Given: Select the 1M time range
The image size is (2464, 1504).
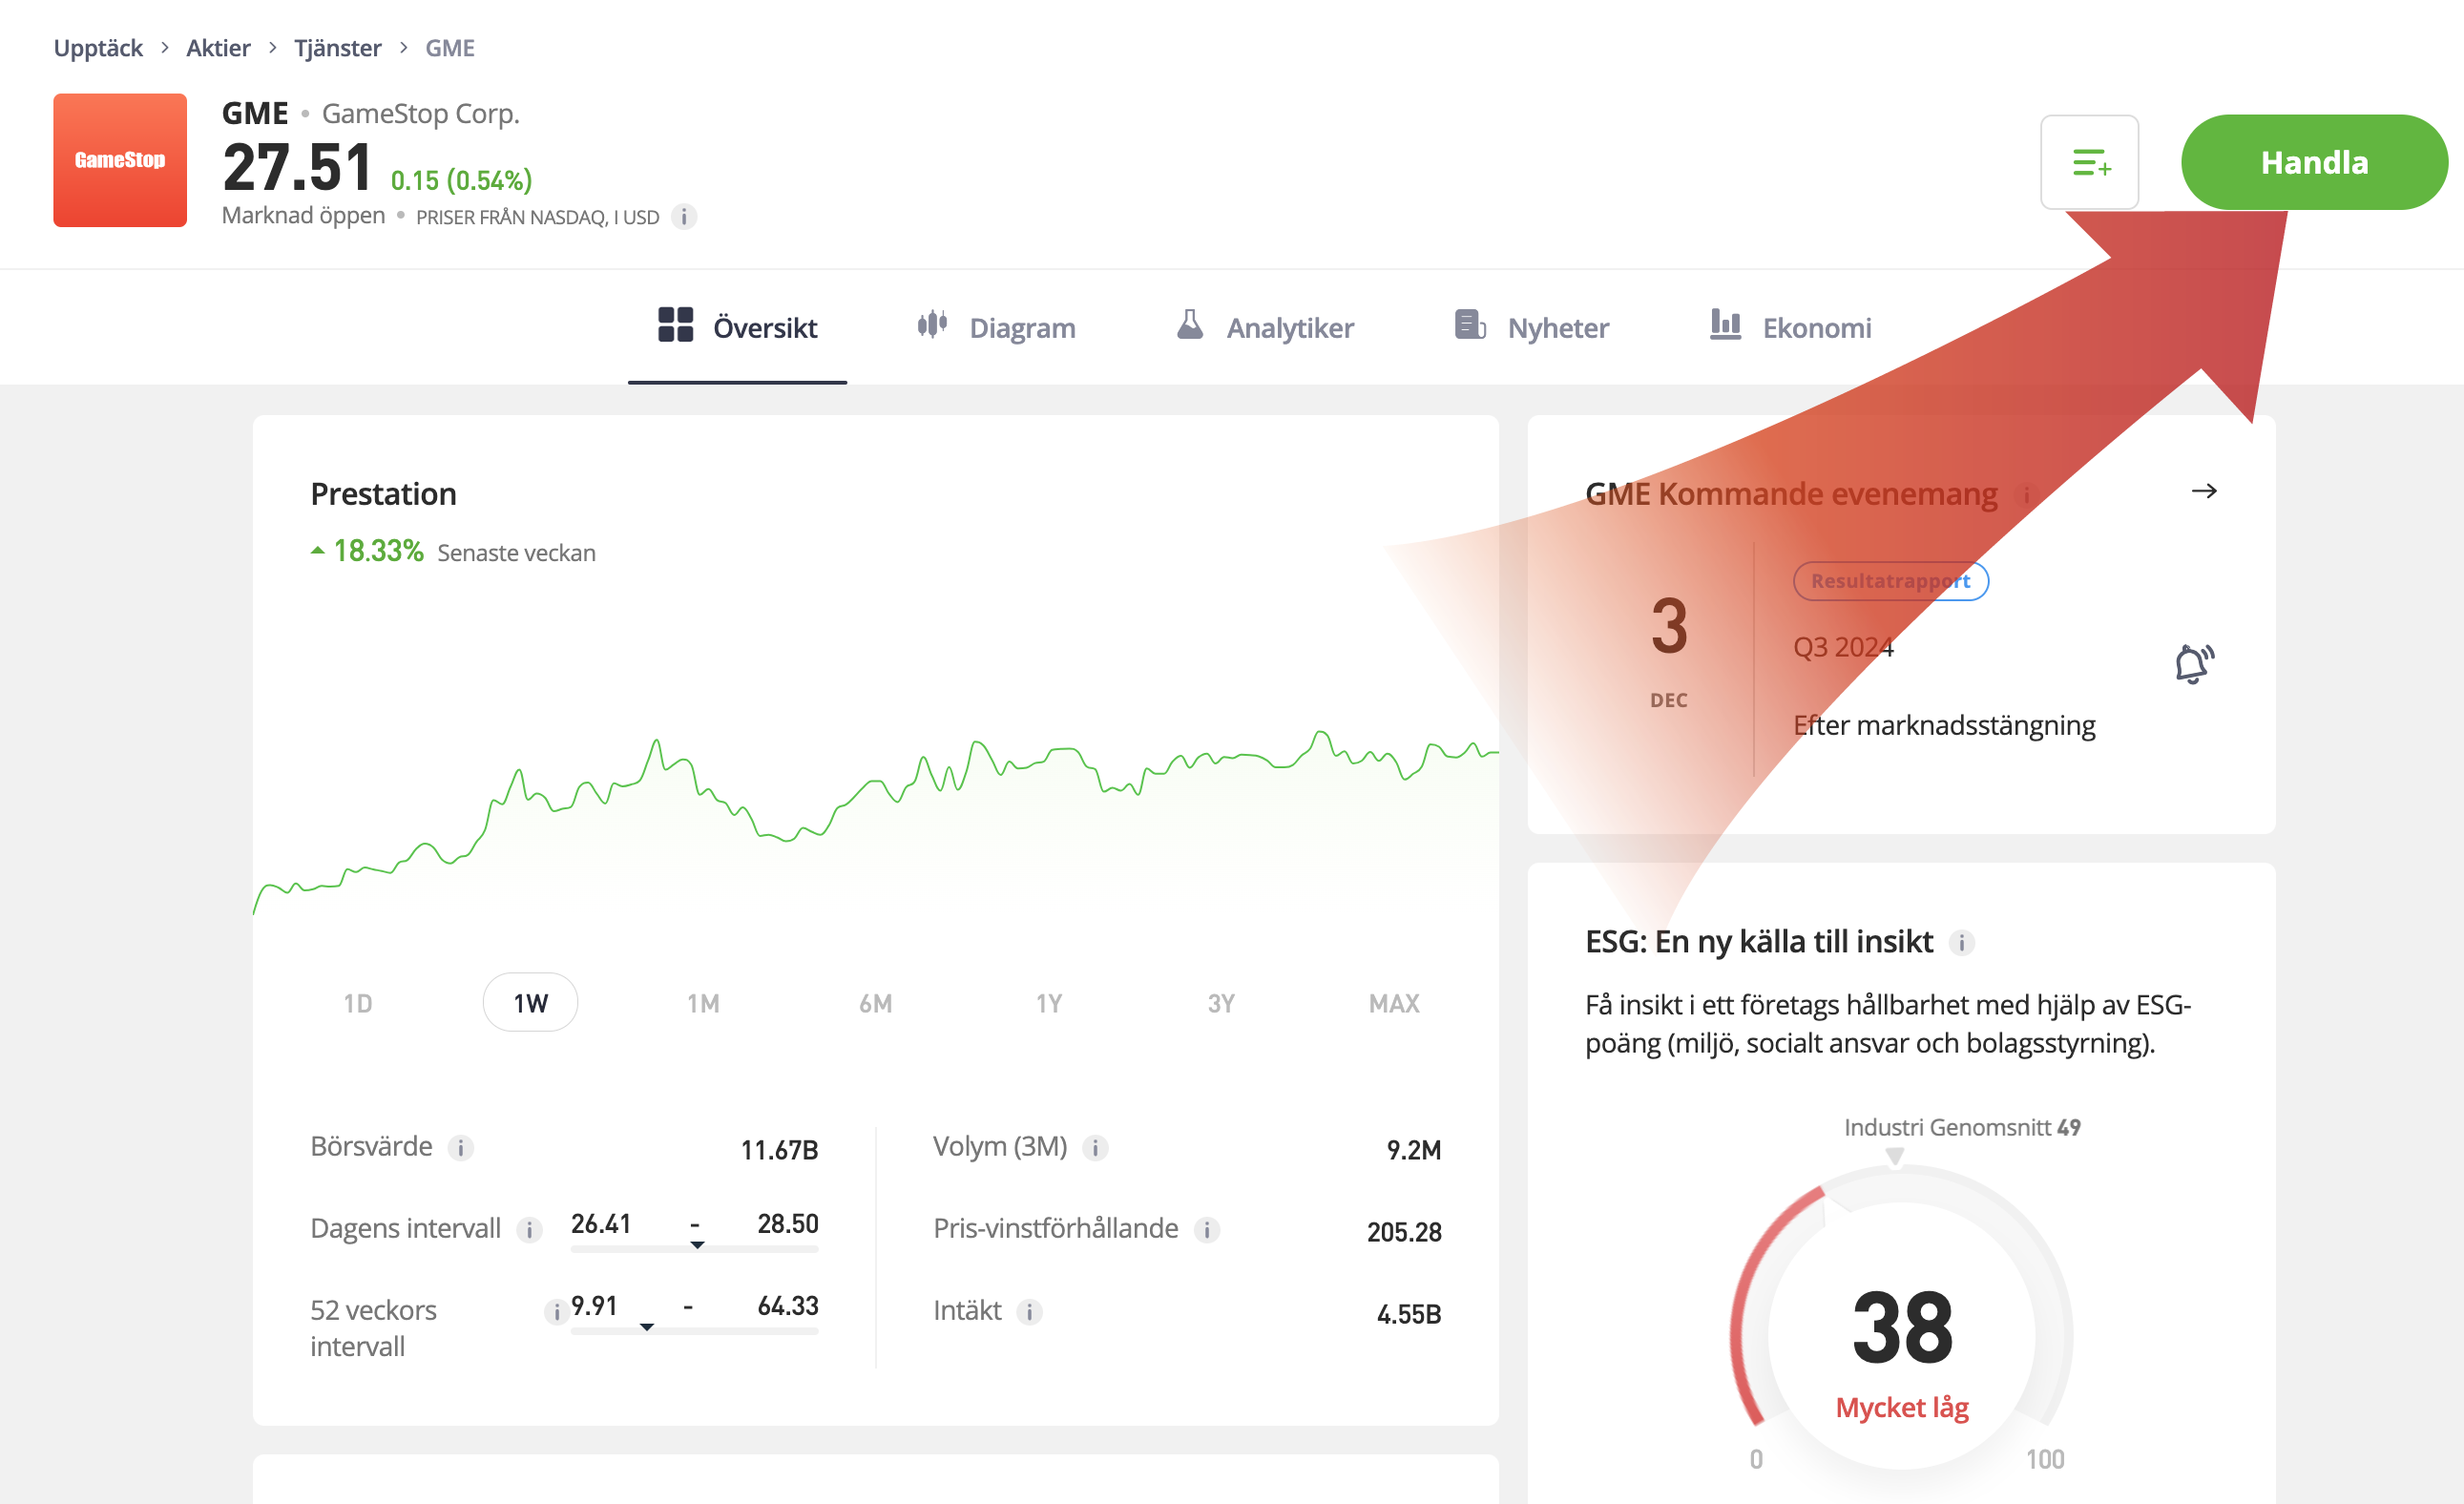Looking at the screenshot, I should pos(703,1003).
